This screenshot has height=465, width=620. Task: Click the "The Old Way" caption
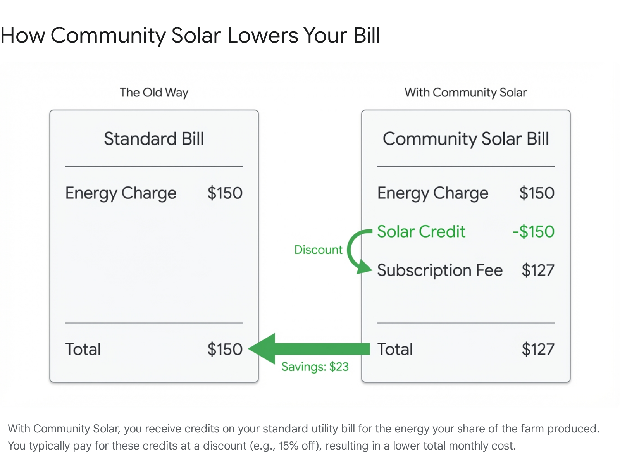154,93
